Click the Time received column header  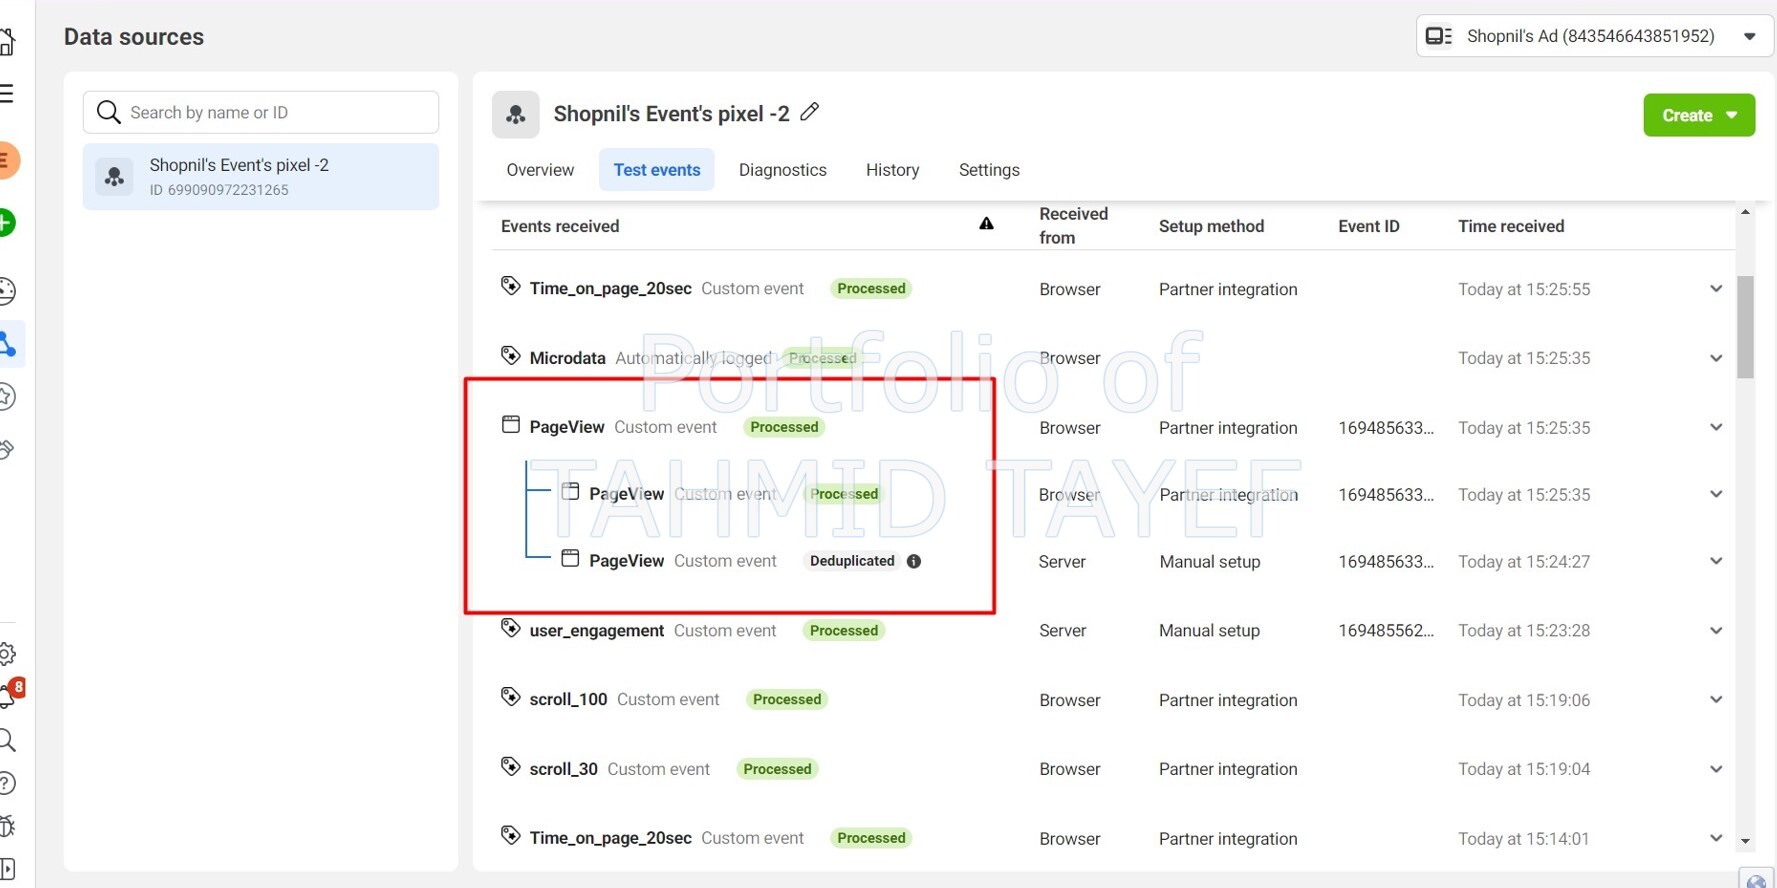pyautogui.click(x=1511, y=226)
